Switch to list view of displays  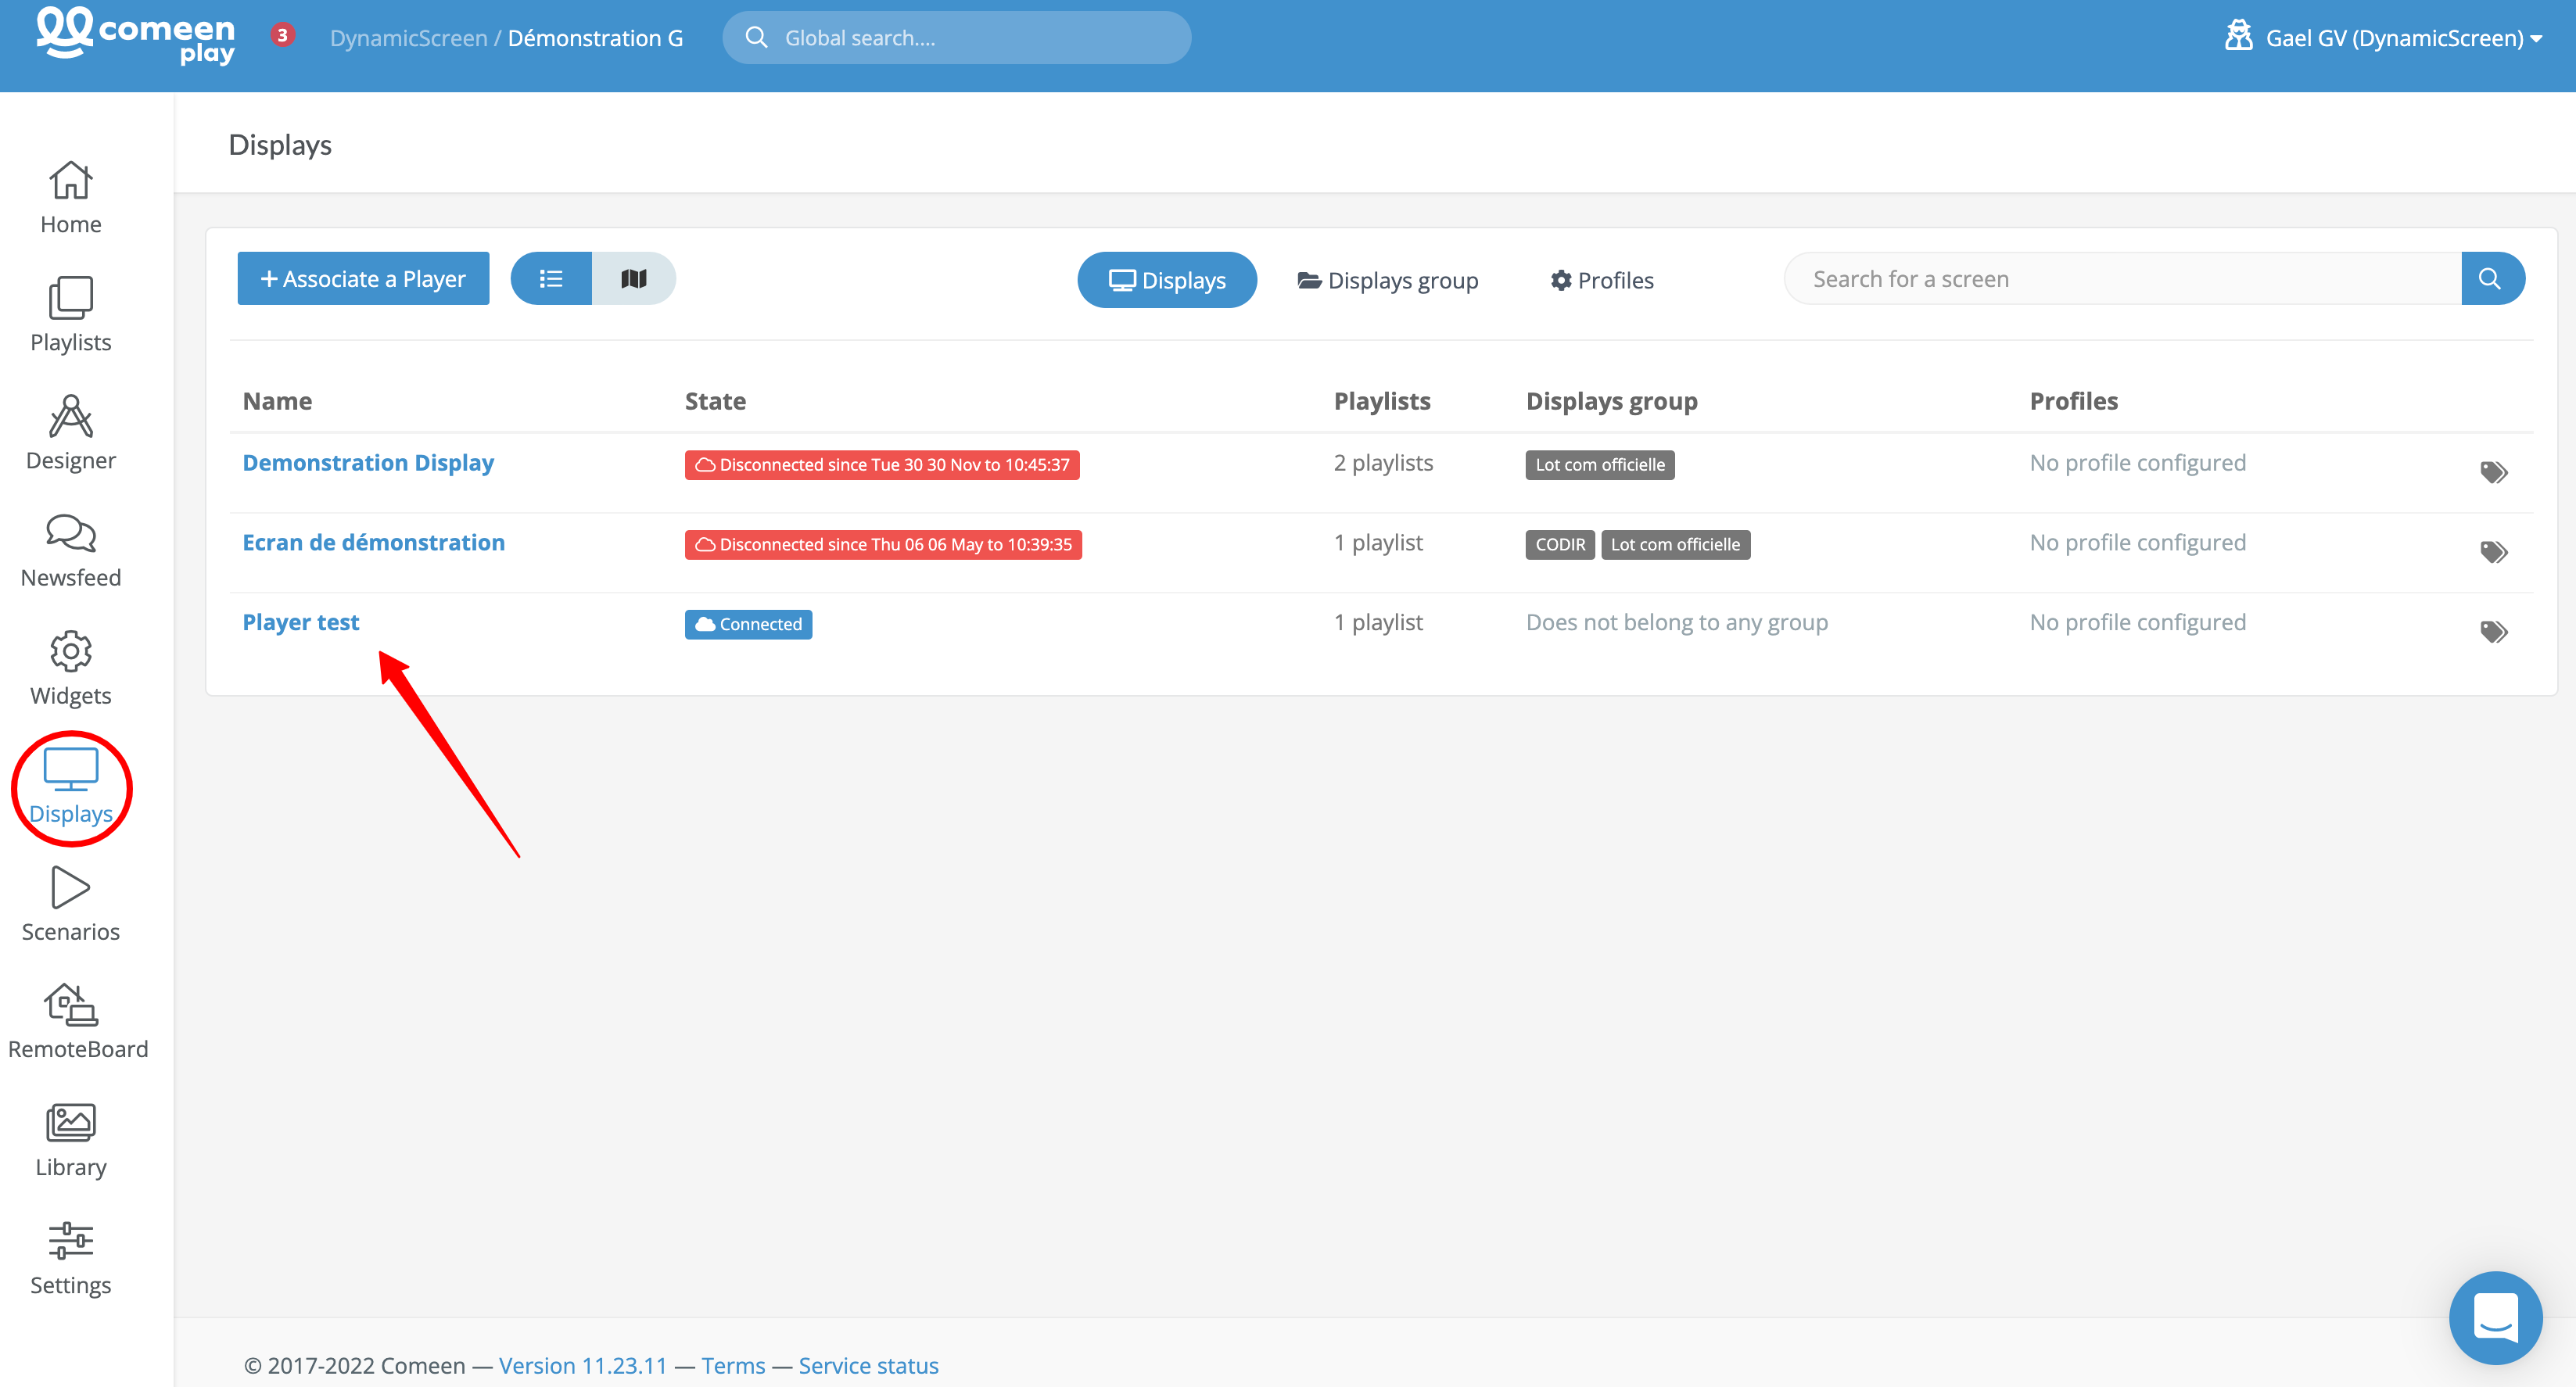click(x=551, y=278)
